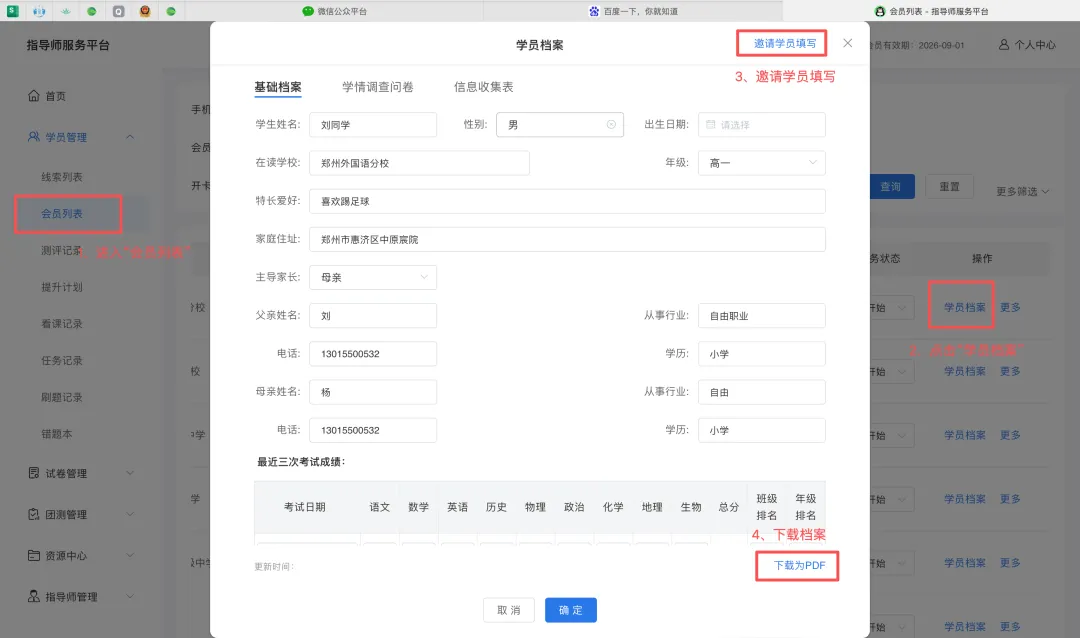The image size is (1080, 638).
Task: Open the 团测管理 sidebar icon
Action: (x=35, y=514)
